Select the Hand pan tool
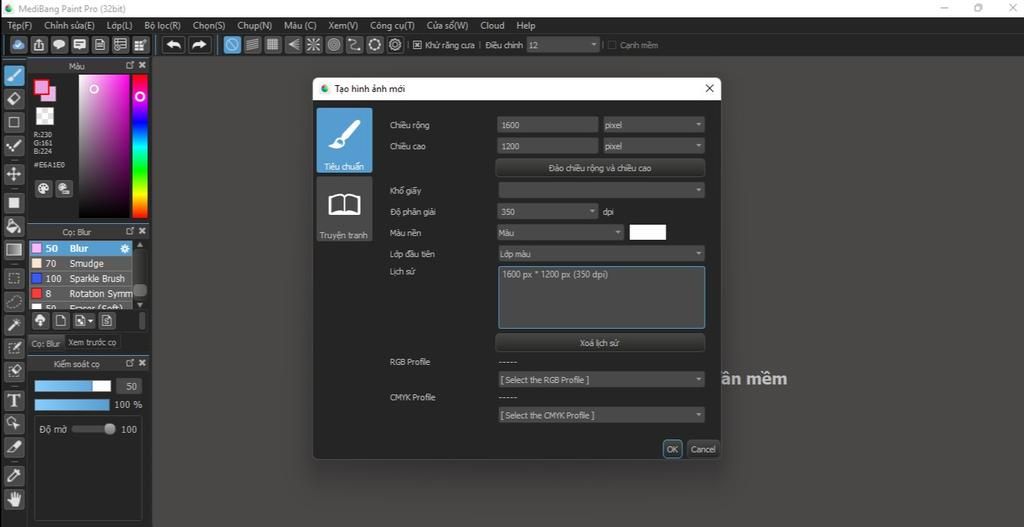 tap(14, 499)
